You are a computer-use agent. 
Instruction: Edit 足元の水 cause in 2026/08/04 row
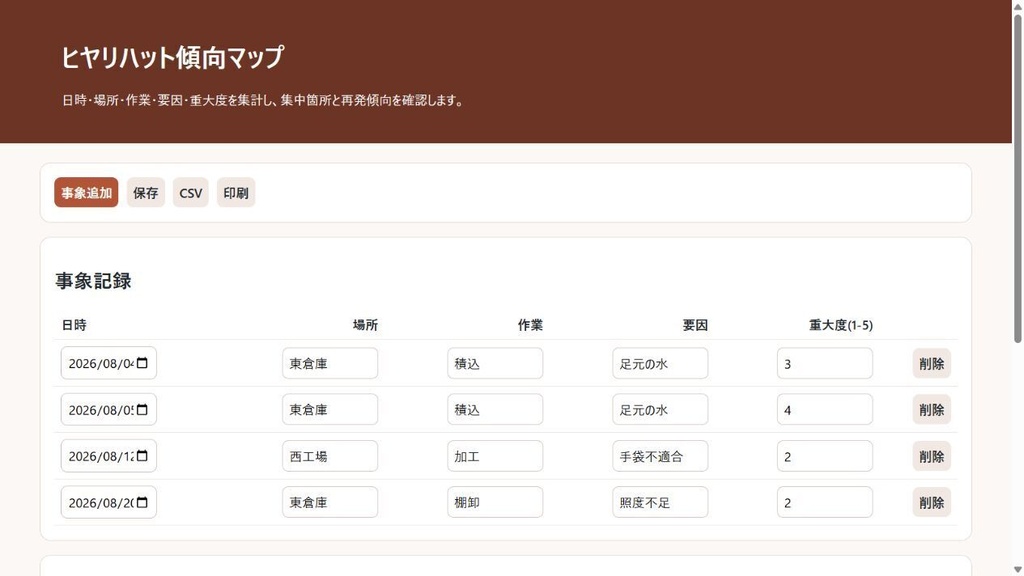click(x=660, y=363)
